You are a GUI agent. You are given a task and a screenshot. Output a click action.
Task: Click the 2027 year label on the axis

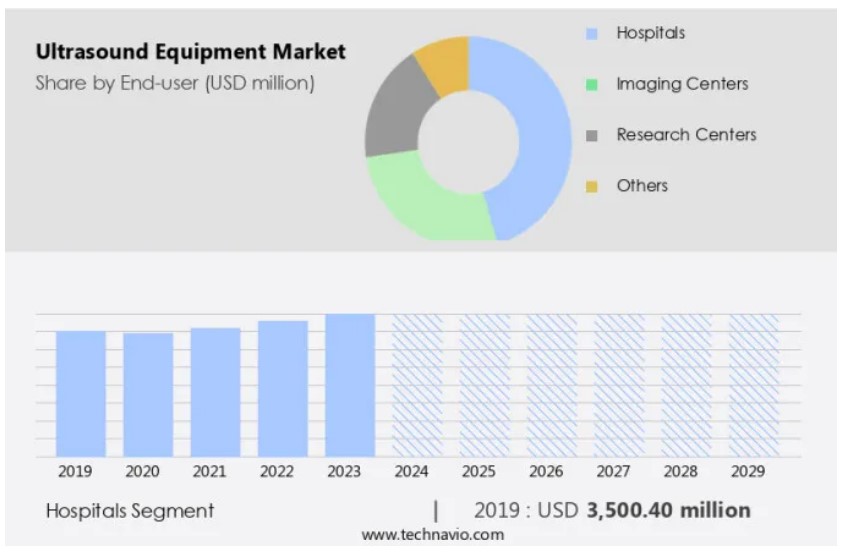613,471
